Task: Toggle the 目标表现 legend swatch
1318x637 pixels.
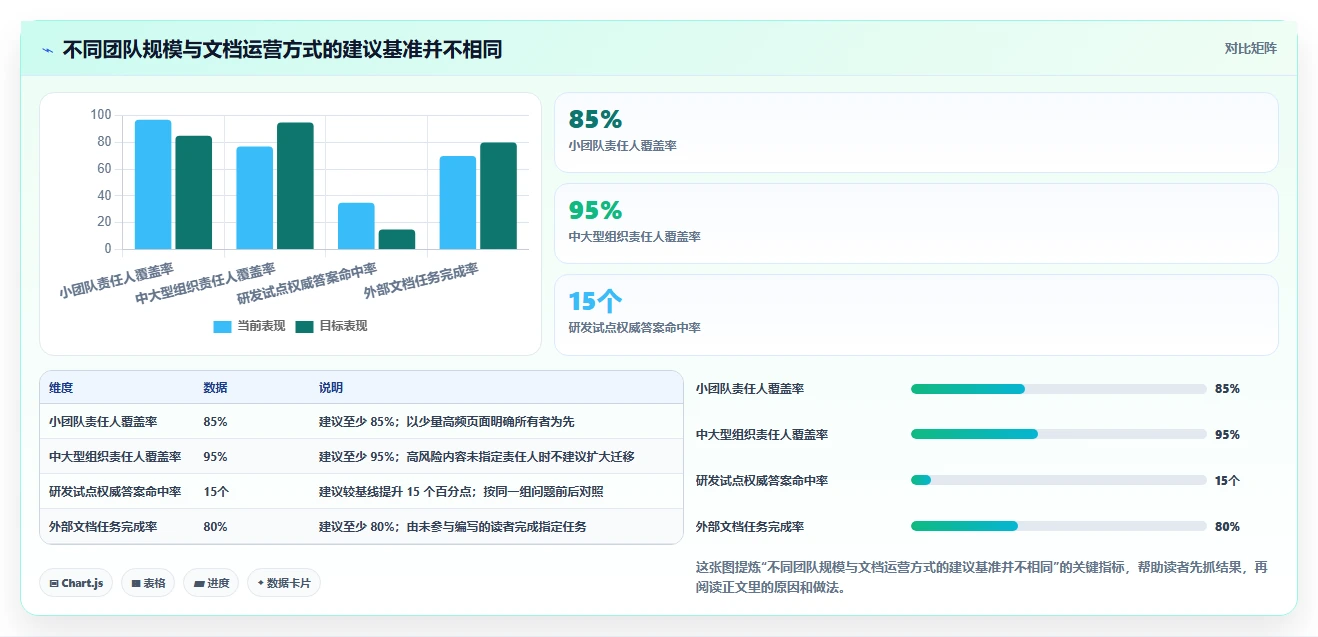Action: click(305, 327)
